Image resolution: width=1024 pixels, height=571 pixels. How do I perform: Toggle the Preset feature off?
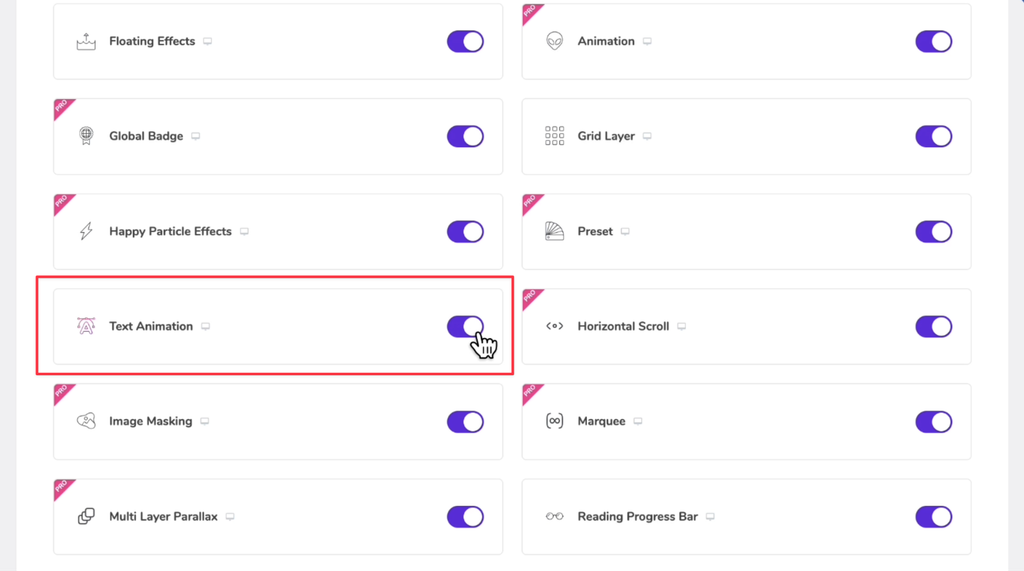933,231
